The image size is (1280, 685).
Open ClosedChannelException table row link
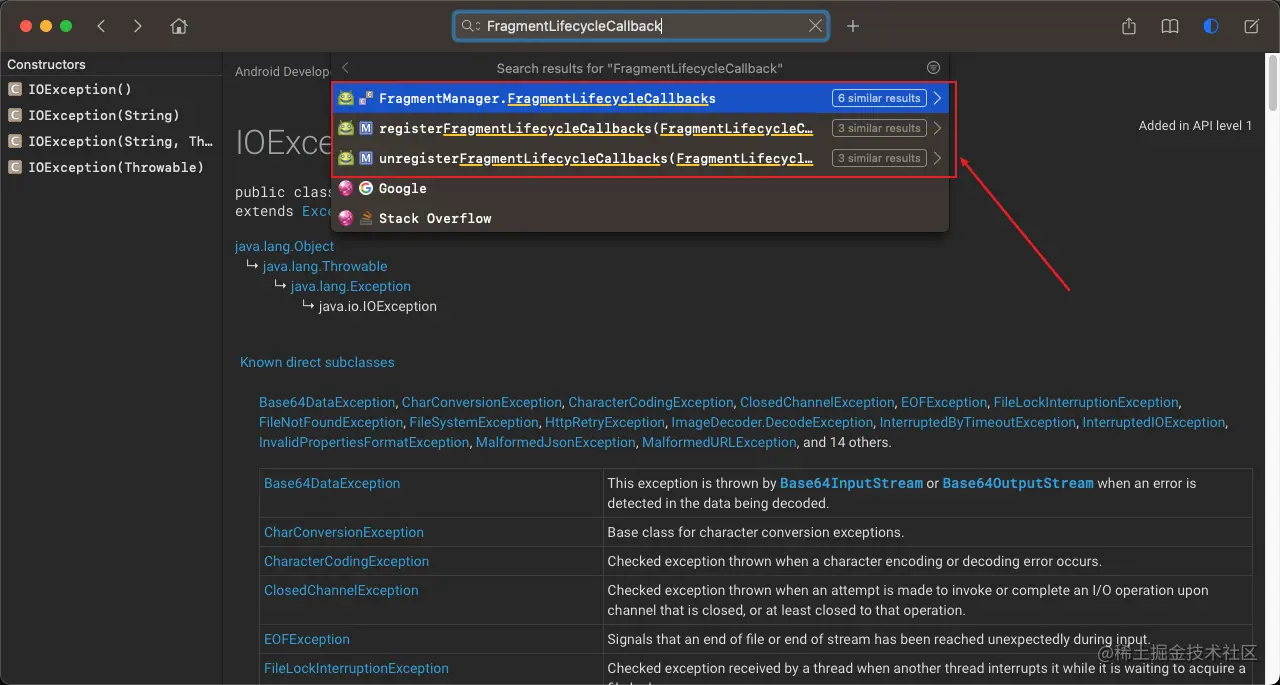point(341,590)
